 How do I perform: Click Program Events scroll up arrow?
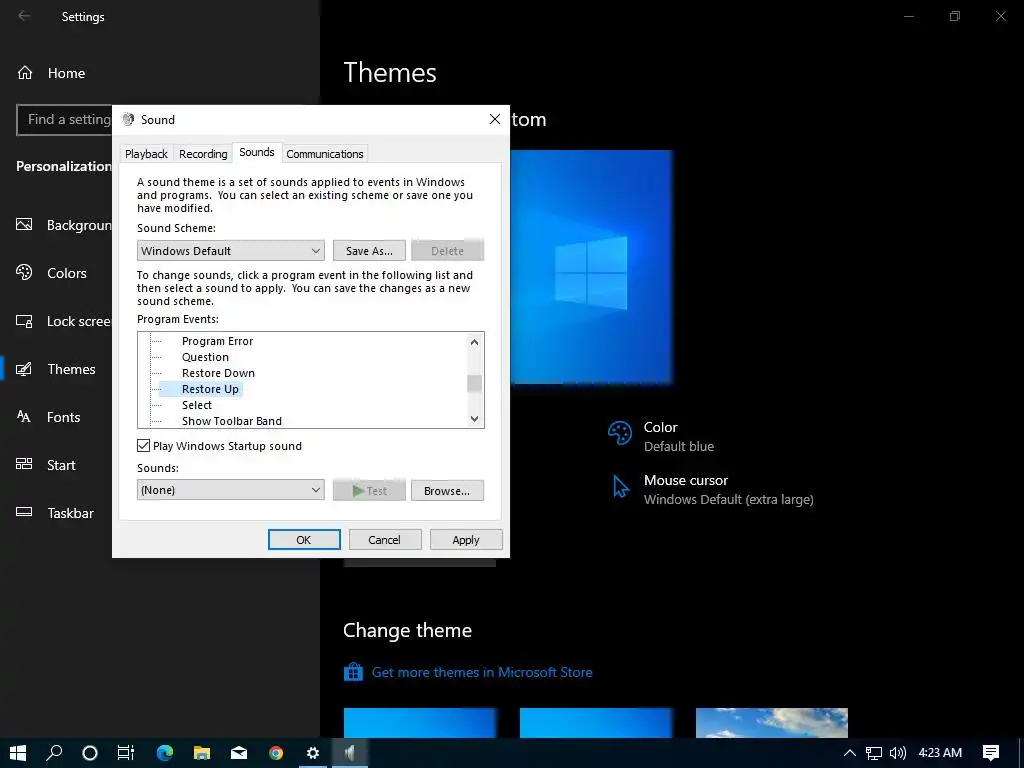474,342
